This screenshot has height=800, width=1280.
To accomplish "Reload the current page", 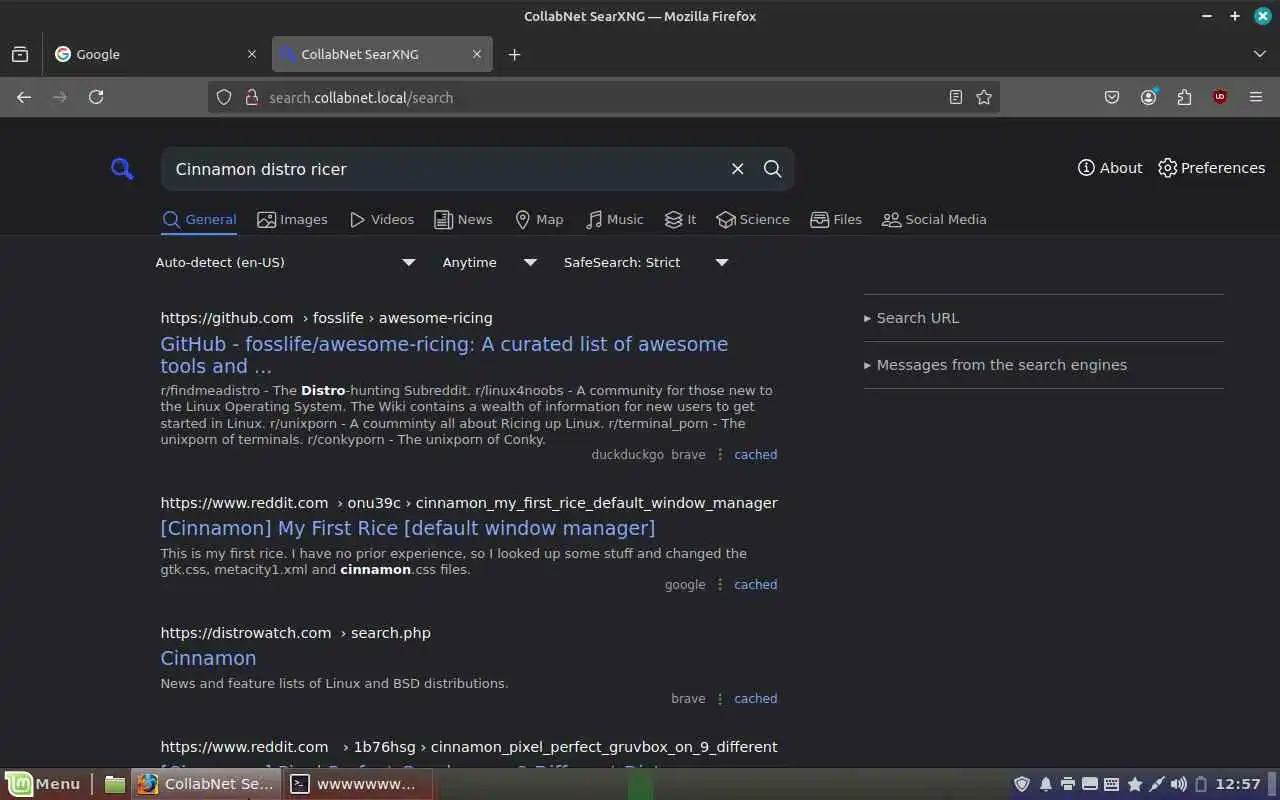I will click(96, 97).
